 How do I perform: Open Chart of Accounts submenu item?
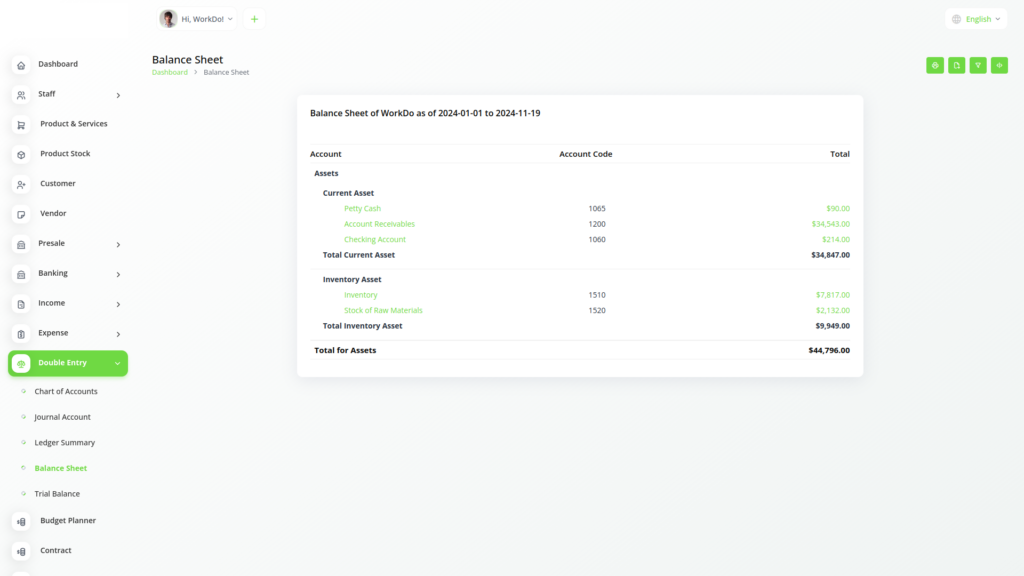pyautogui.click(x=66, y=391)
